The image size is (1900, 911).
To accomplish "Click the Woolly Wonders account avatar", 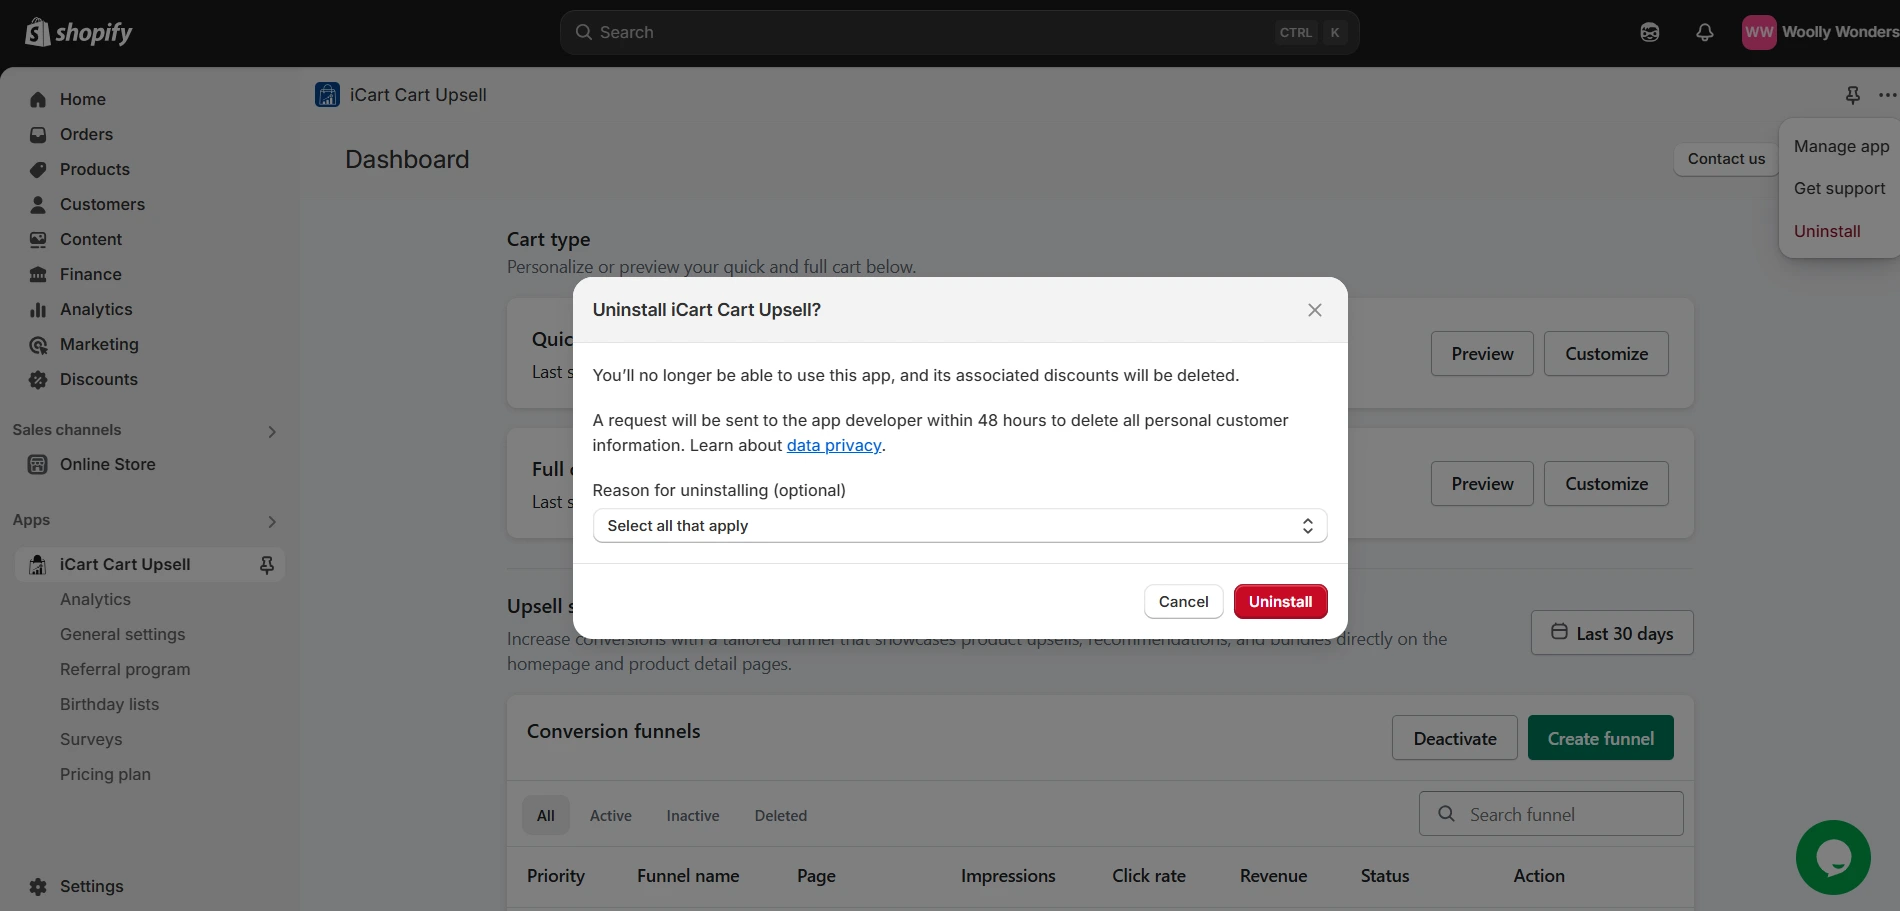I will (x=1759, y=32).
